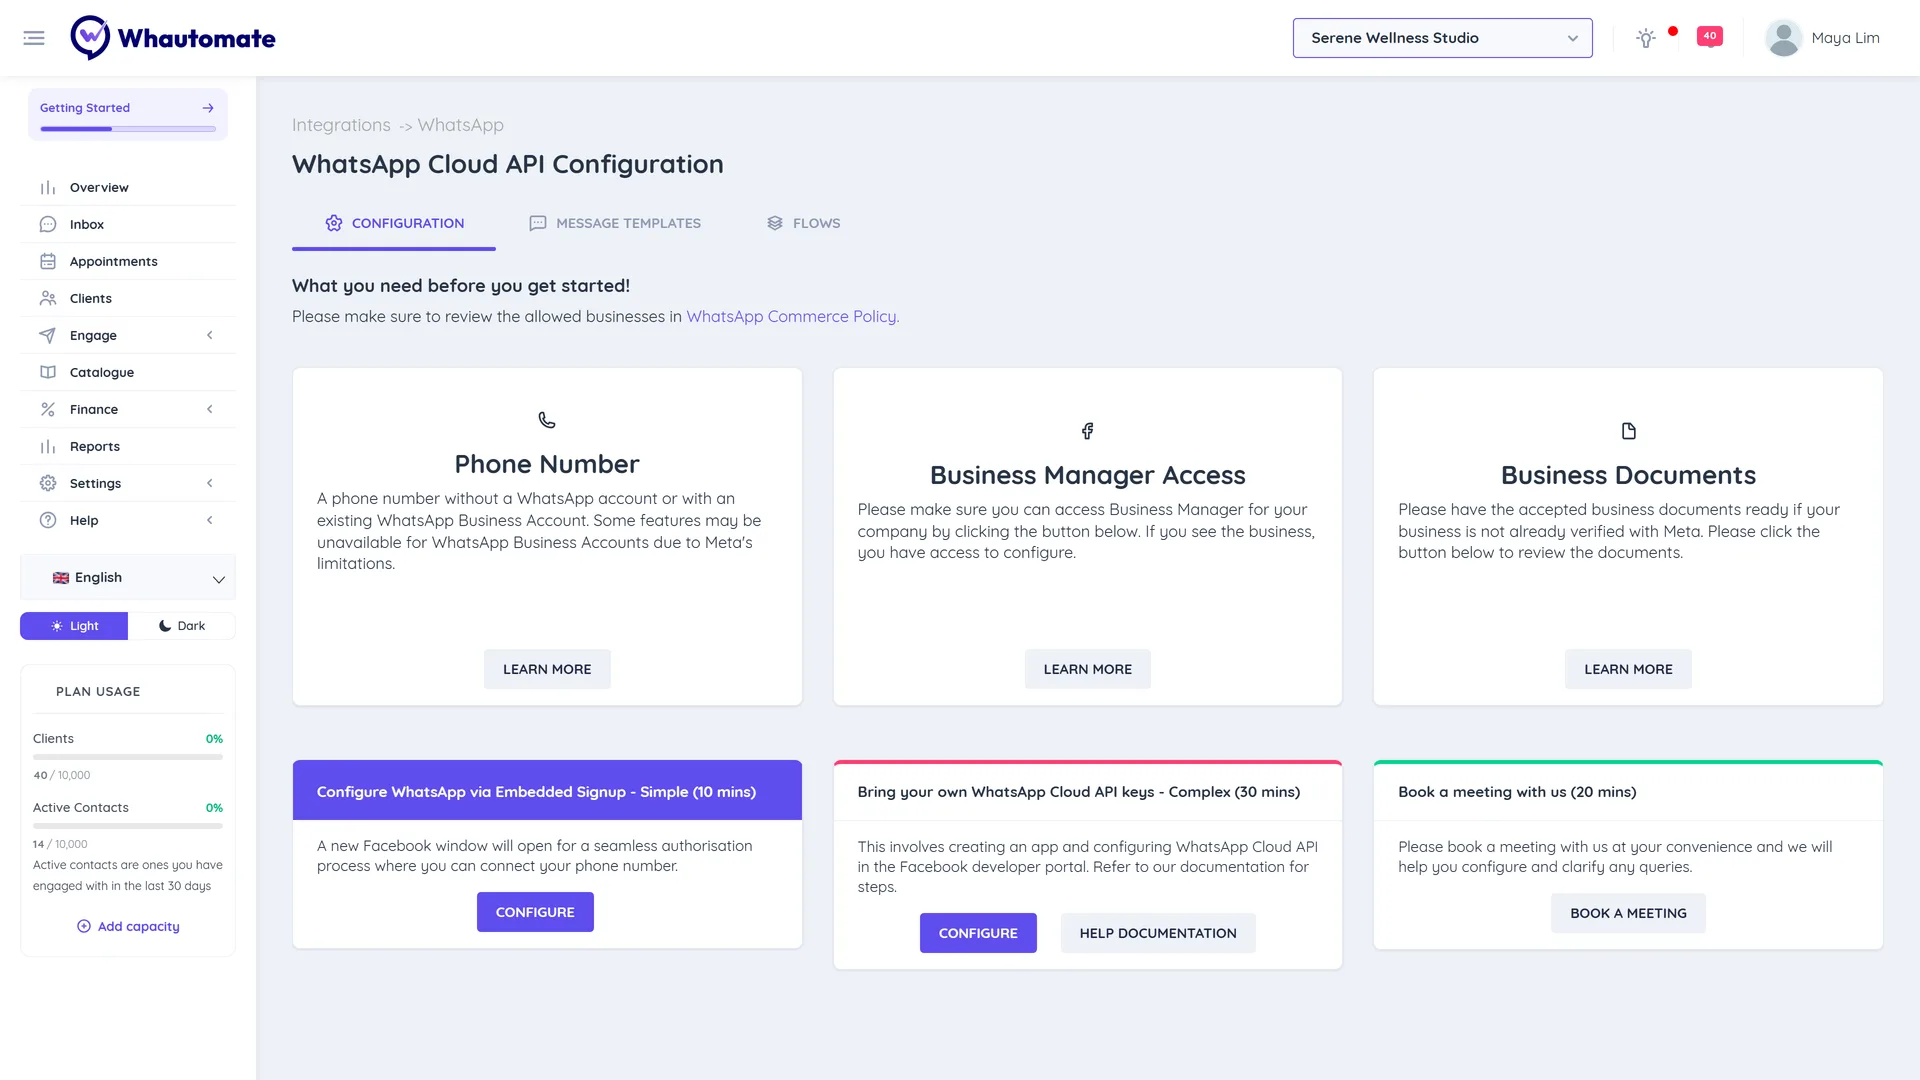1920x1080 pixels.
Task: Click Learn More under Business Documents
Action: (x=1628, y=669)
